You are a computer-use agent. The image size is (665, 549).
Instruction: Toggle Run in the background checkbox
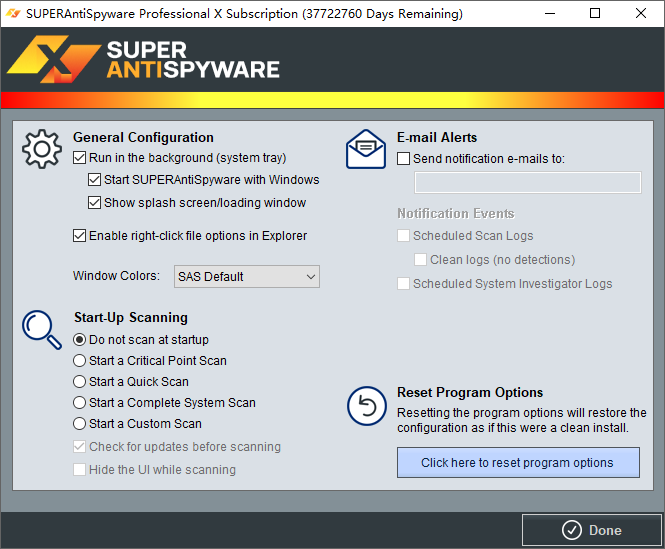click(x=79, y=158)
